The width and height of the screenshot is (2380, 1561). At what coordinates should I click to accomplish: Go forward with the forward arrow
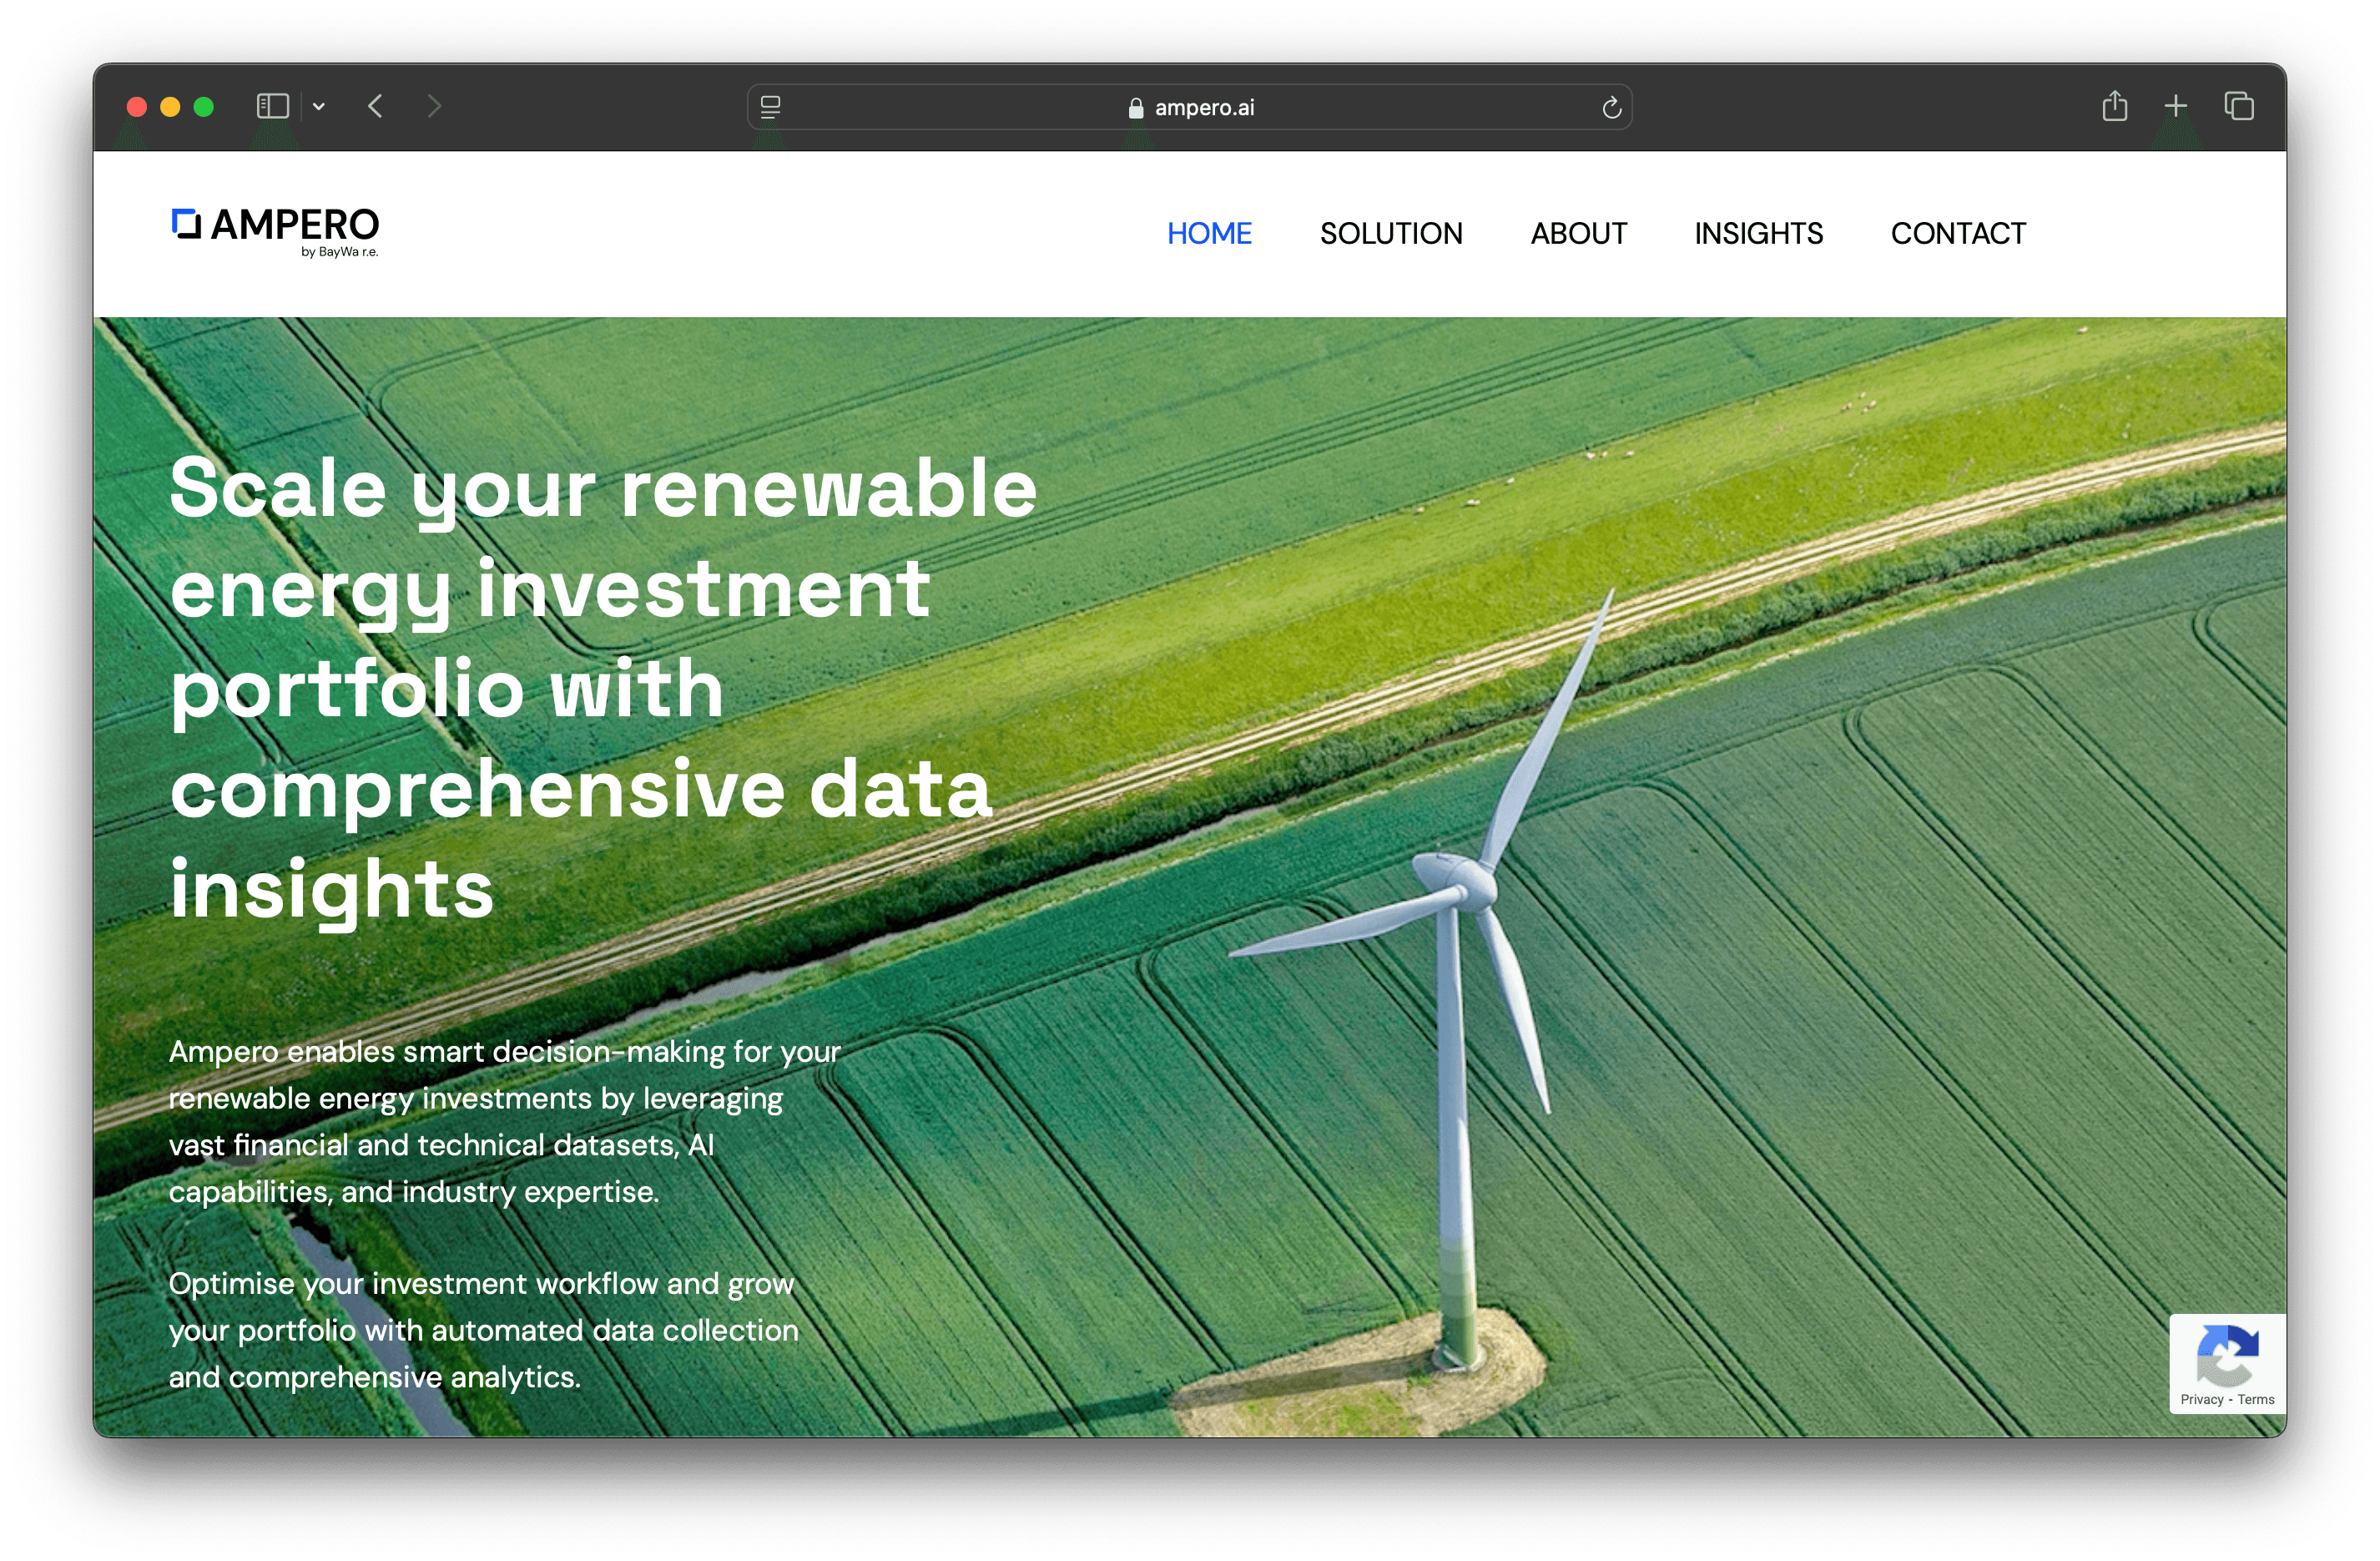click(434, 106)
